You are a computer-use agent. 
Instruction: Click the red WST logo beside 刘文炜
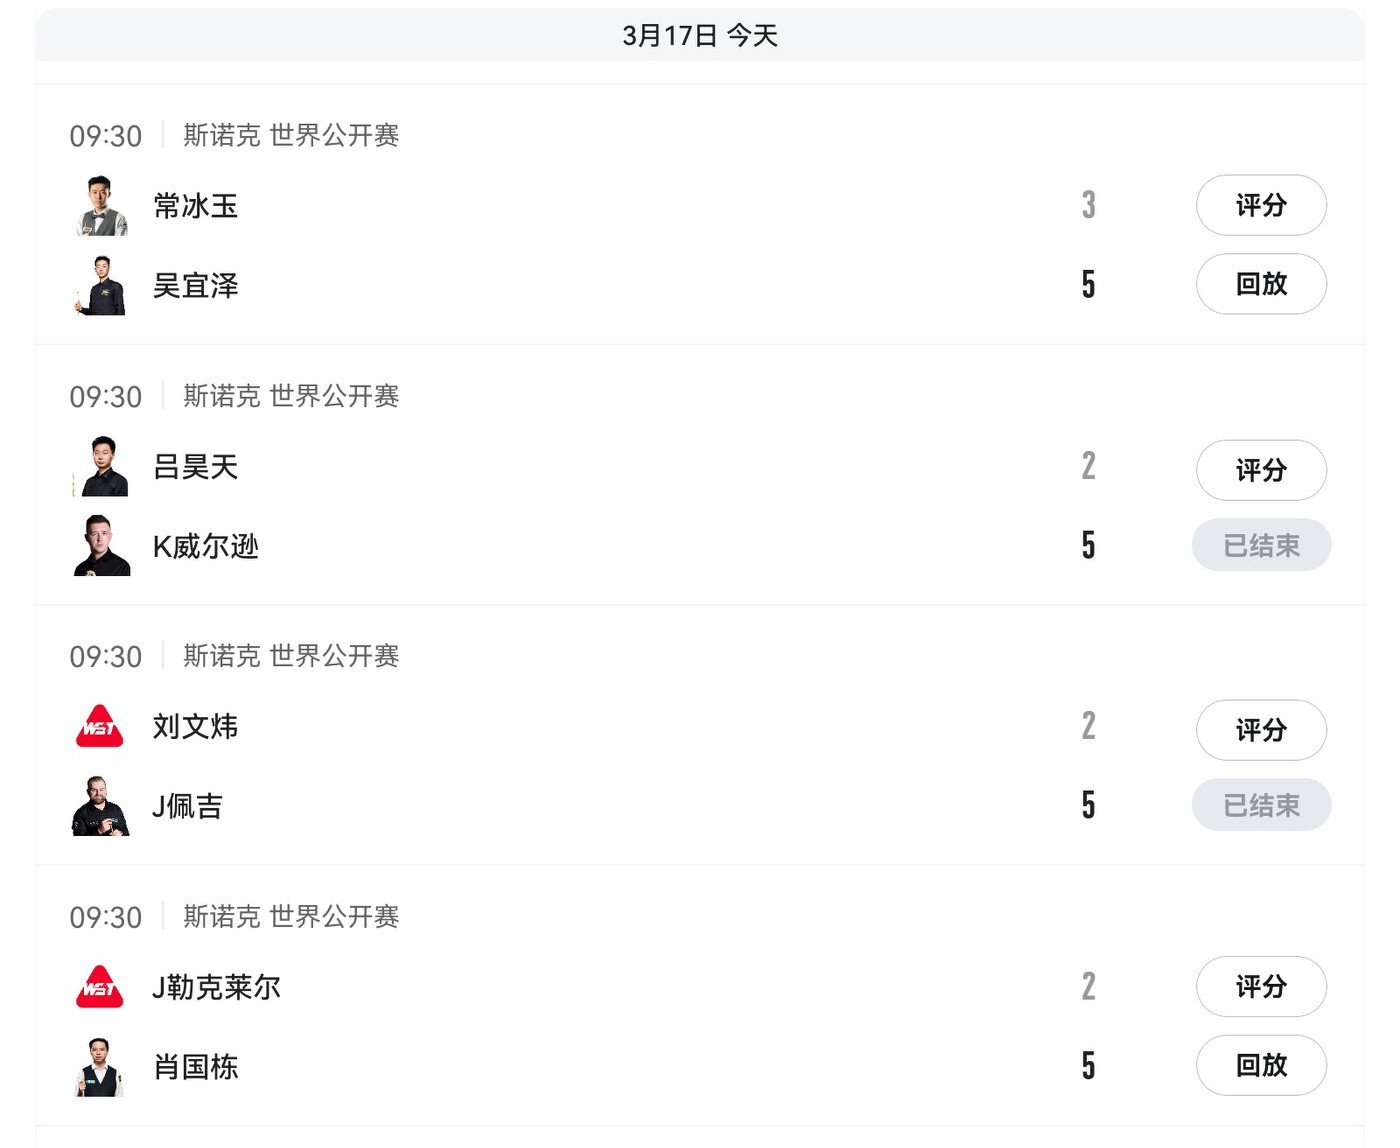tap(100, 727)
